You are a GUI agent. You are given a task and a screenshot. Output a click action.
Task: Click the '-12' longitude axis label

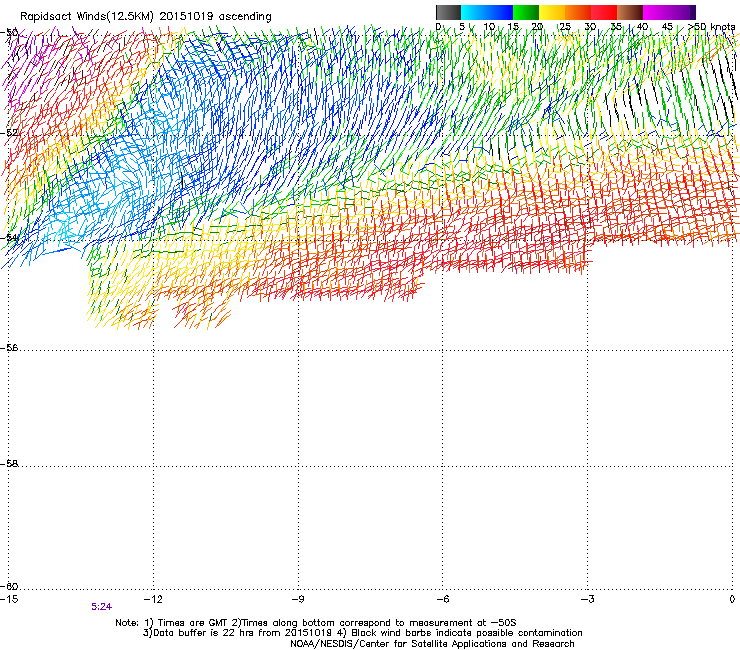tap(153, 599)
